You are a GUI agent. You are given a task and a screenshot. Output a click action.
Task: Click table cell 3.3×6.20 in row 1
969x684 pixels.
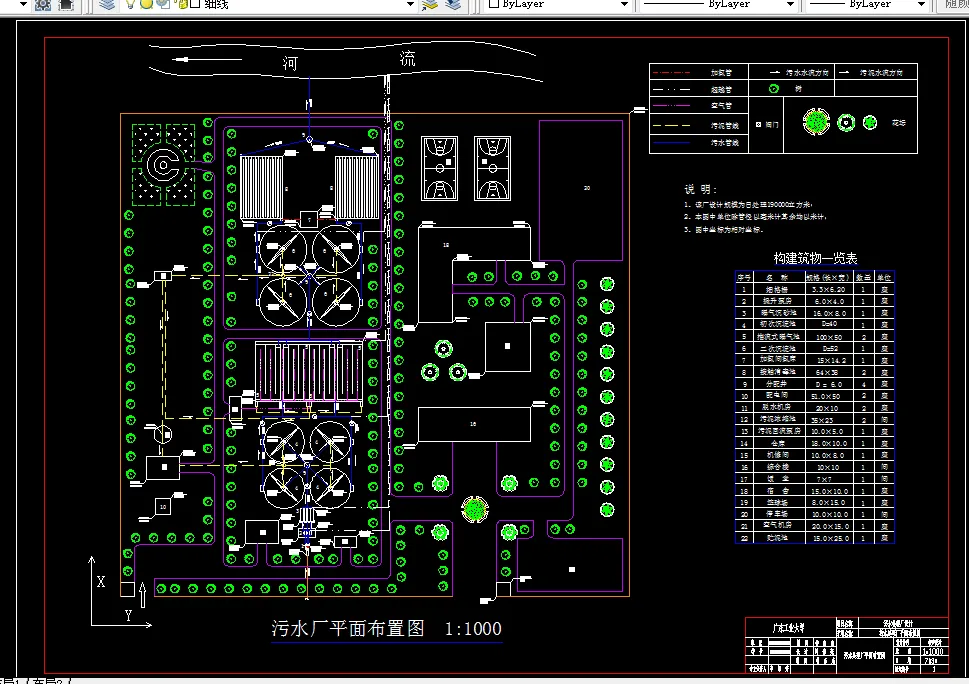click(x=829, y=289)
